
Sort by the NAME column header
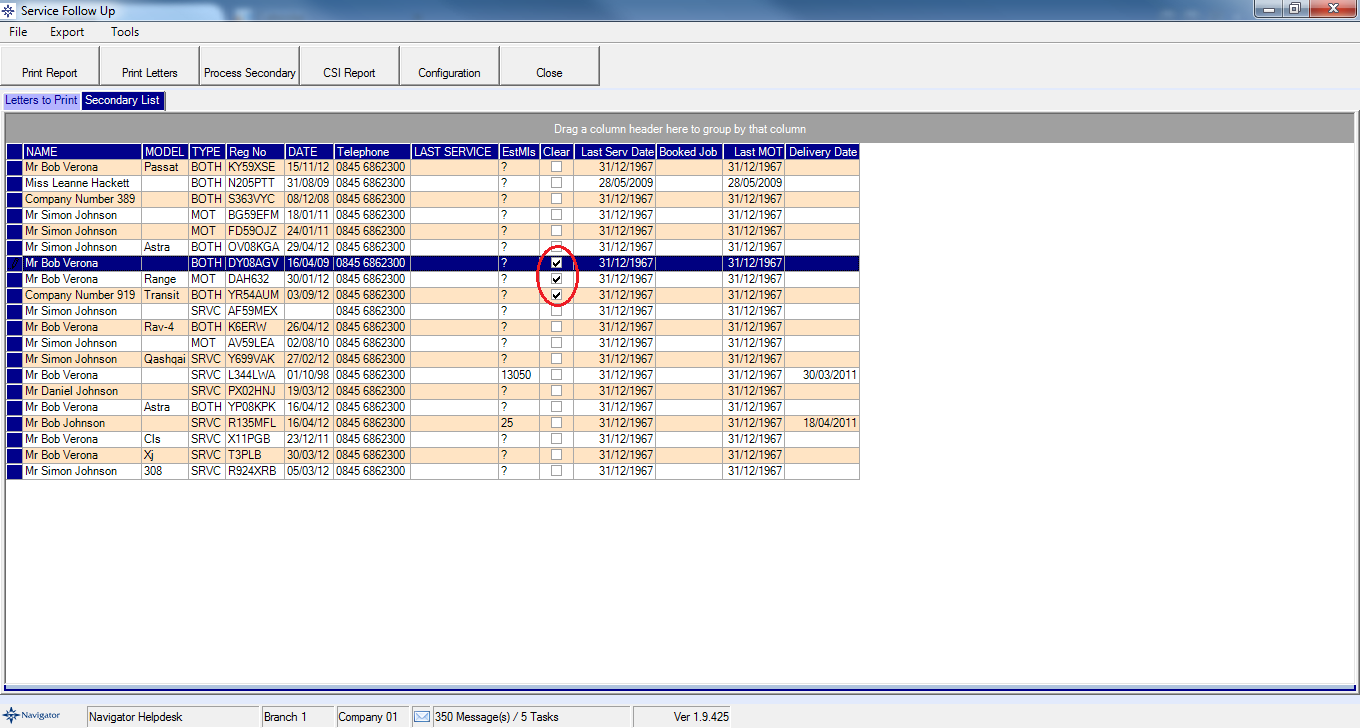pos(82,152)
